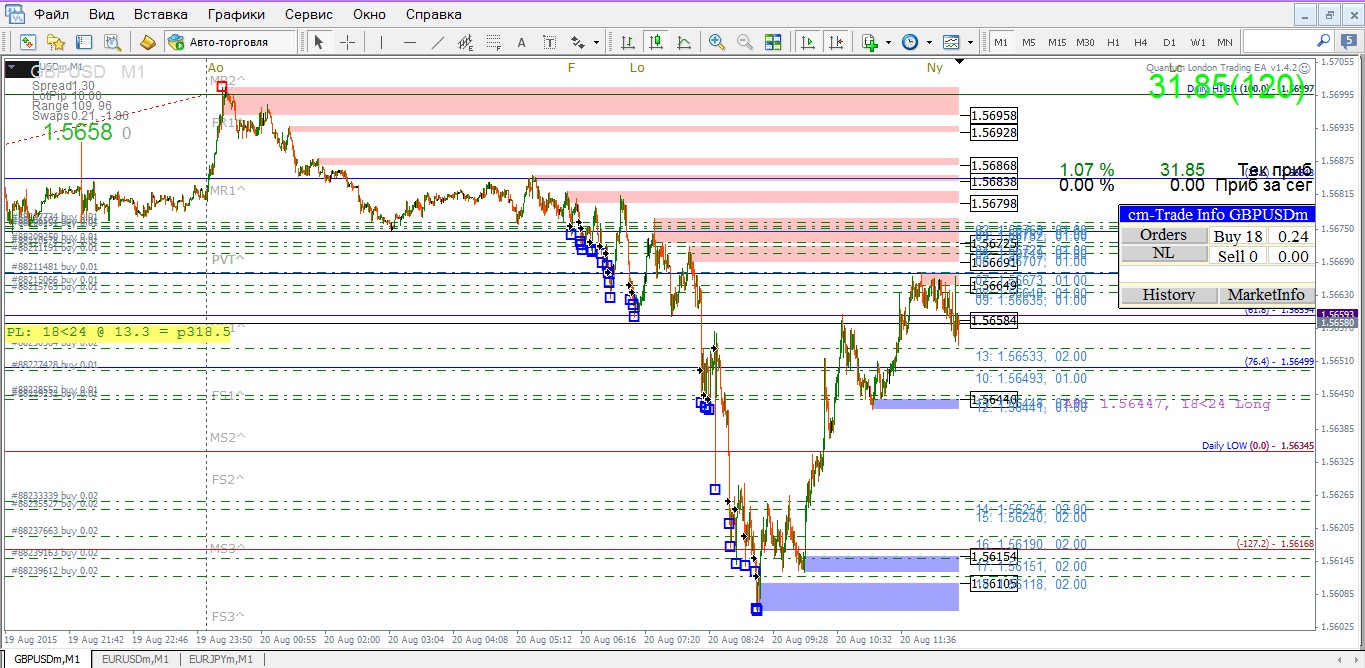
Task: Open the chat notifications icon
Action: click(1349, 42)
